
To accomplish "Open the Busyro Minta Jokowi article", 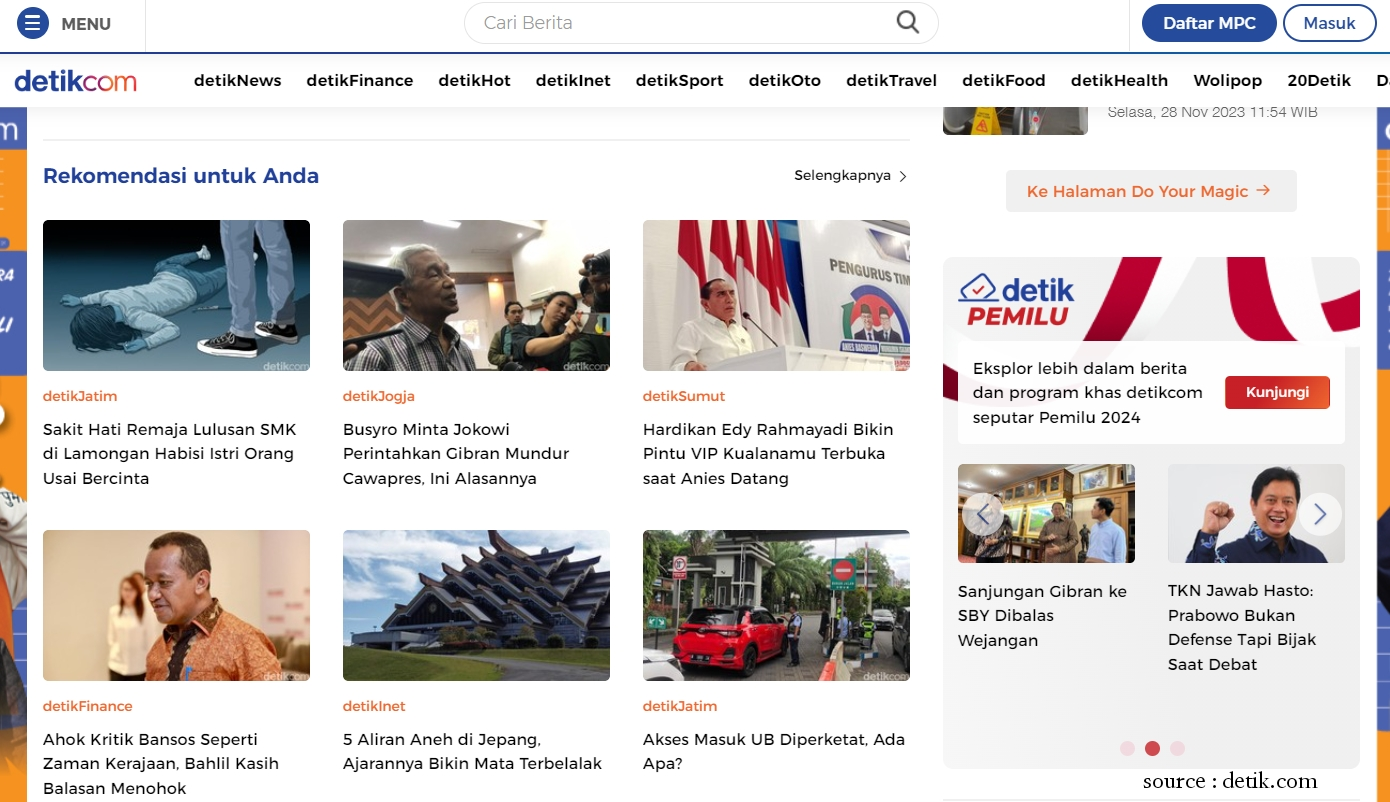I will coord(456,454).
